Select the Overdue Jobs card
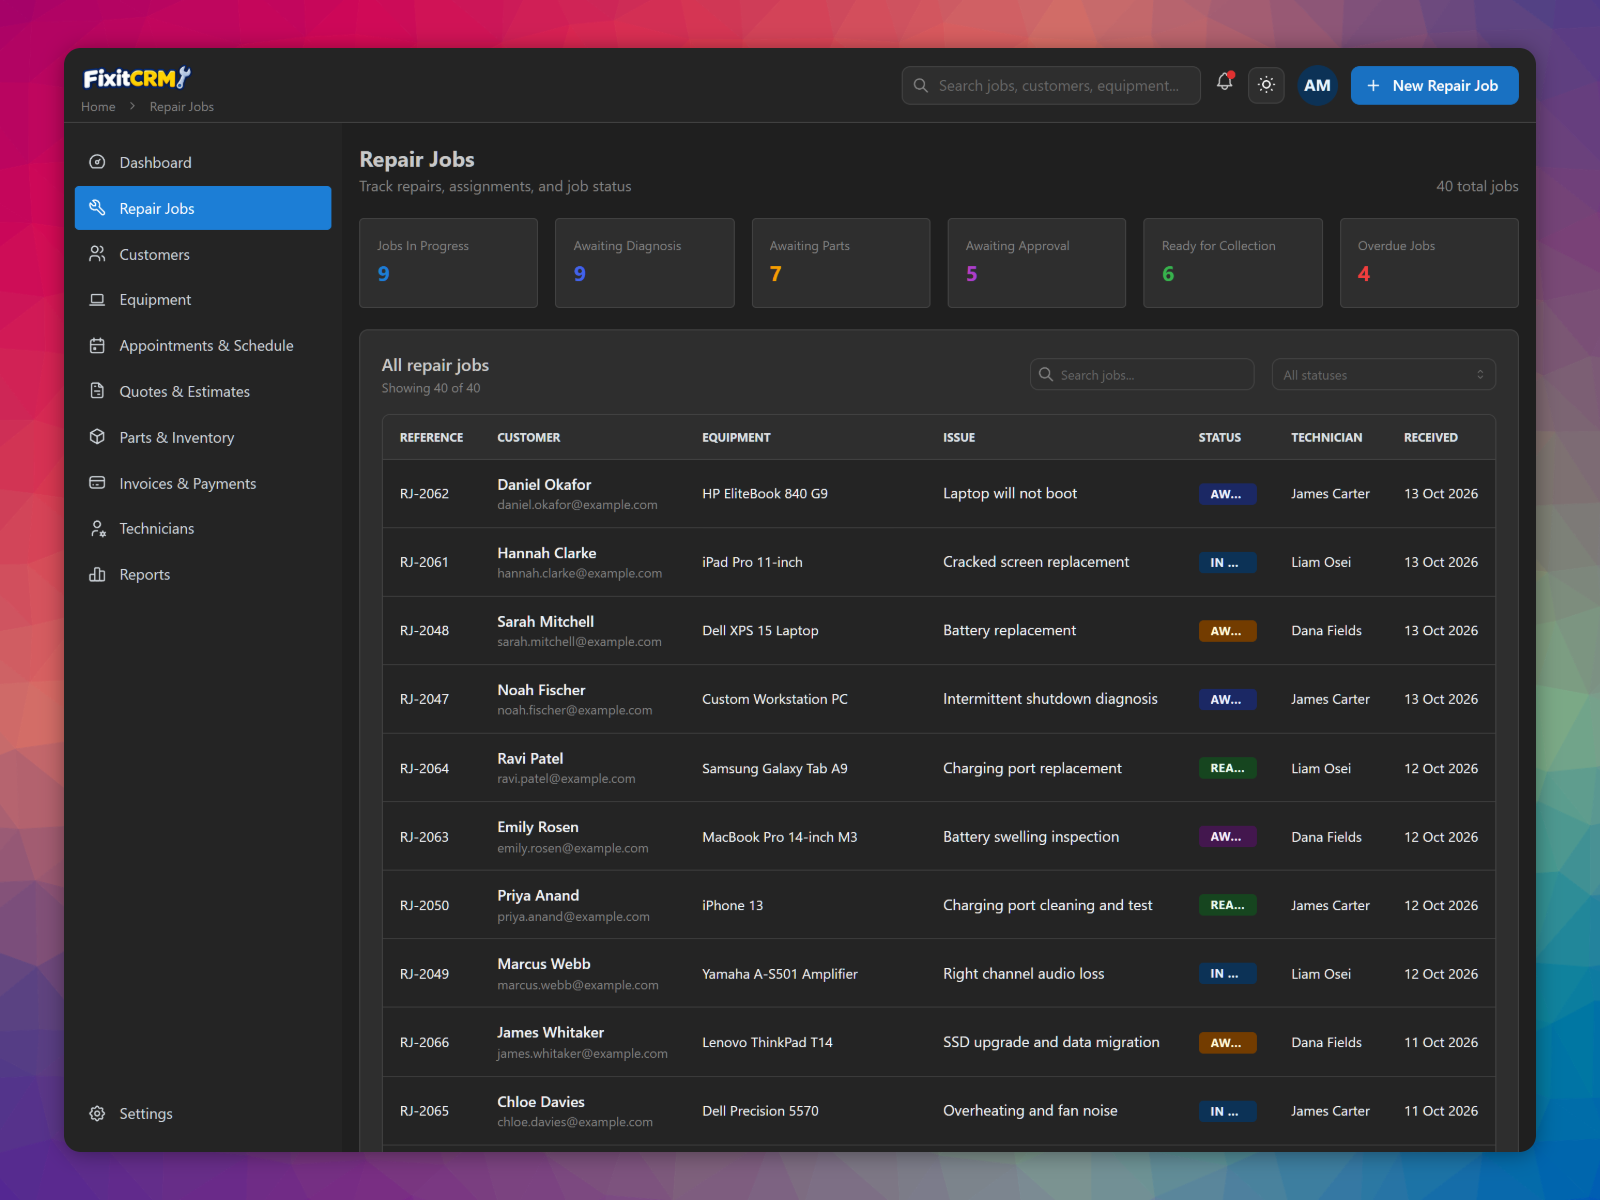The image size is (1600, 1200). 1429,263
